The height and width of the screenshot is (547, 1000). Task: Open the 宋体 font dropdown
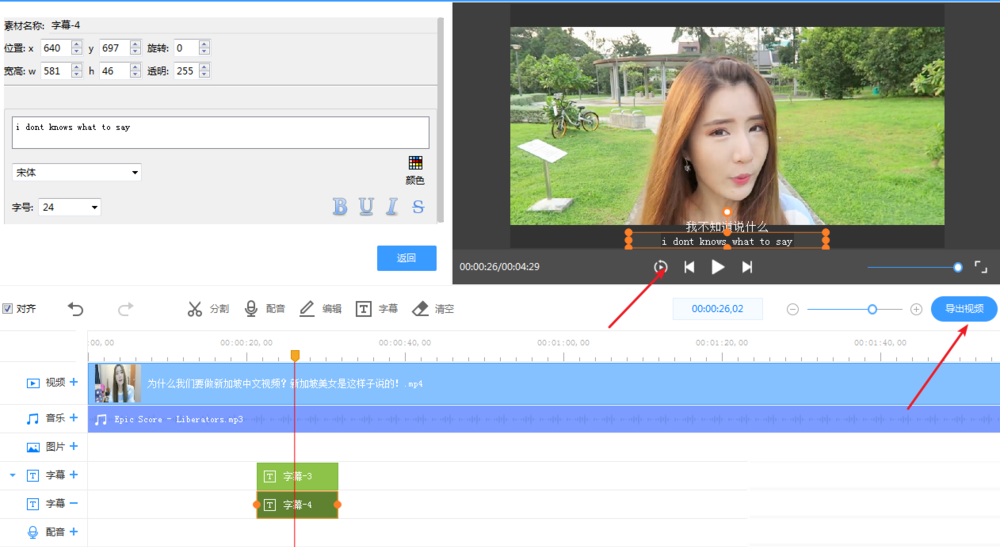point(77,172)
